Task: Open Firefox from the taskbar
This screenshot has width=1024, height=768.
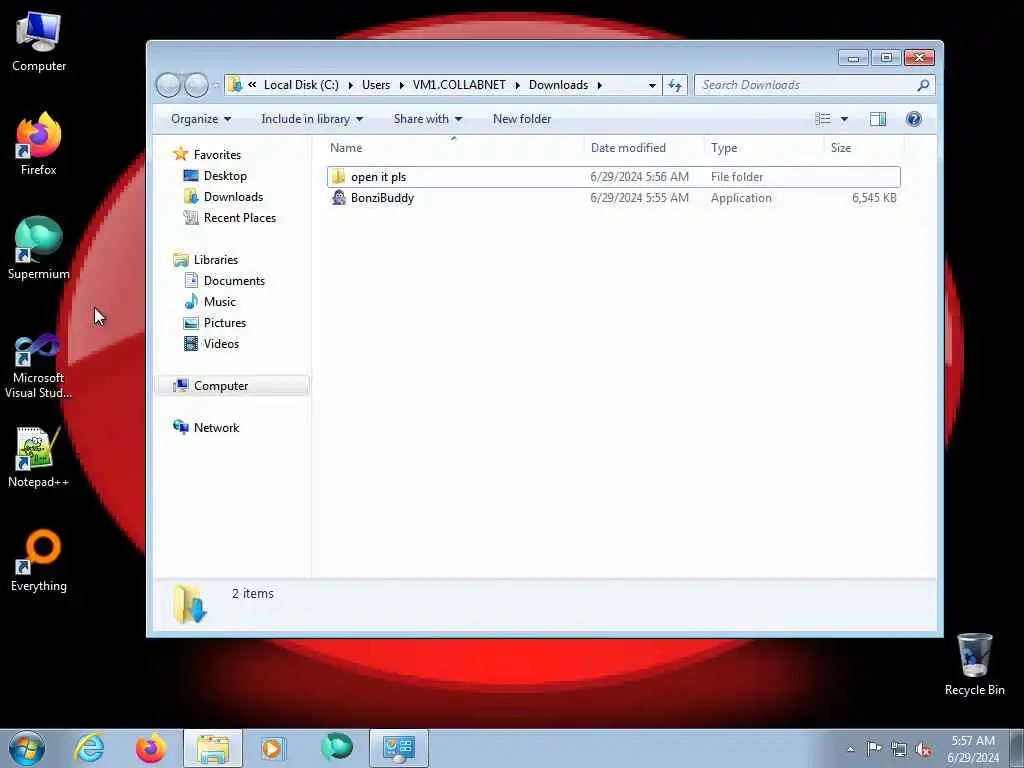Action: 151,748
